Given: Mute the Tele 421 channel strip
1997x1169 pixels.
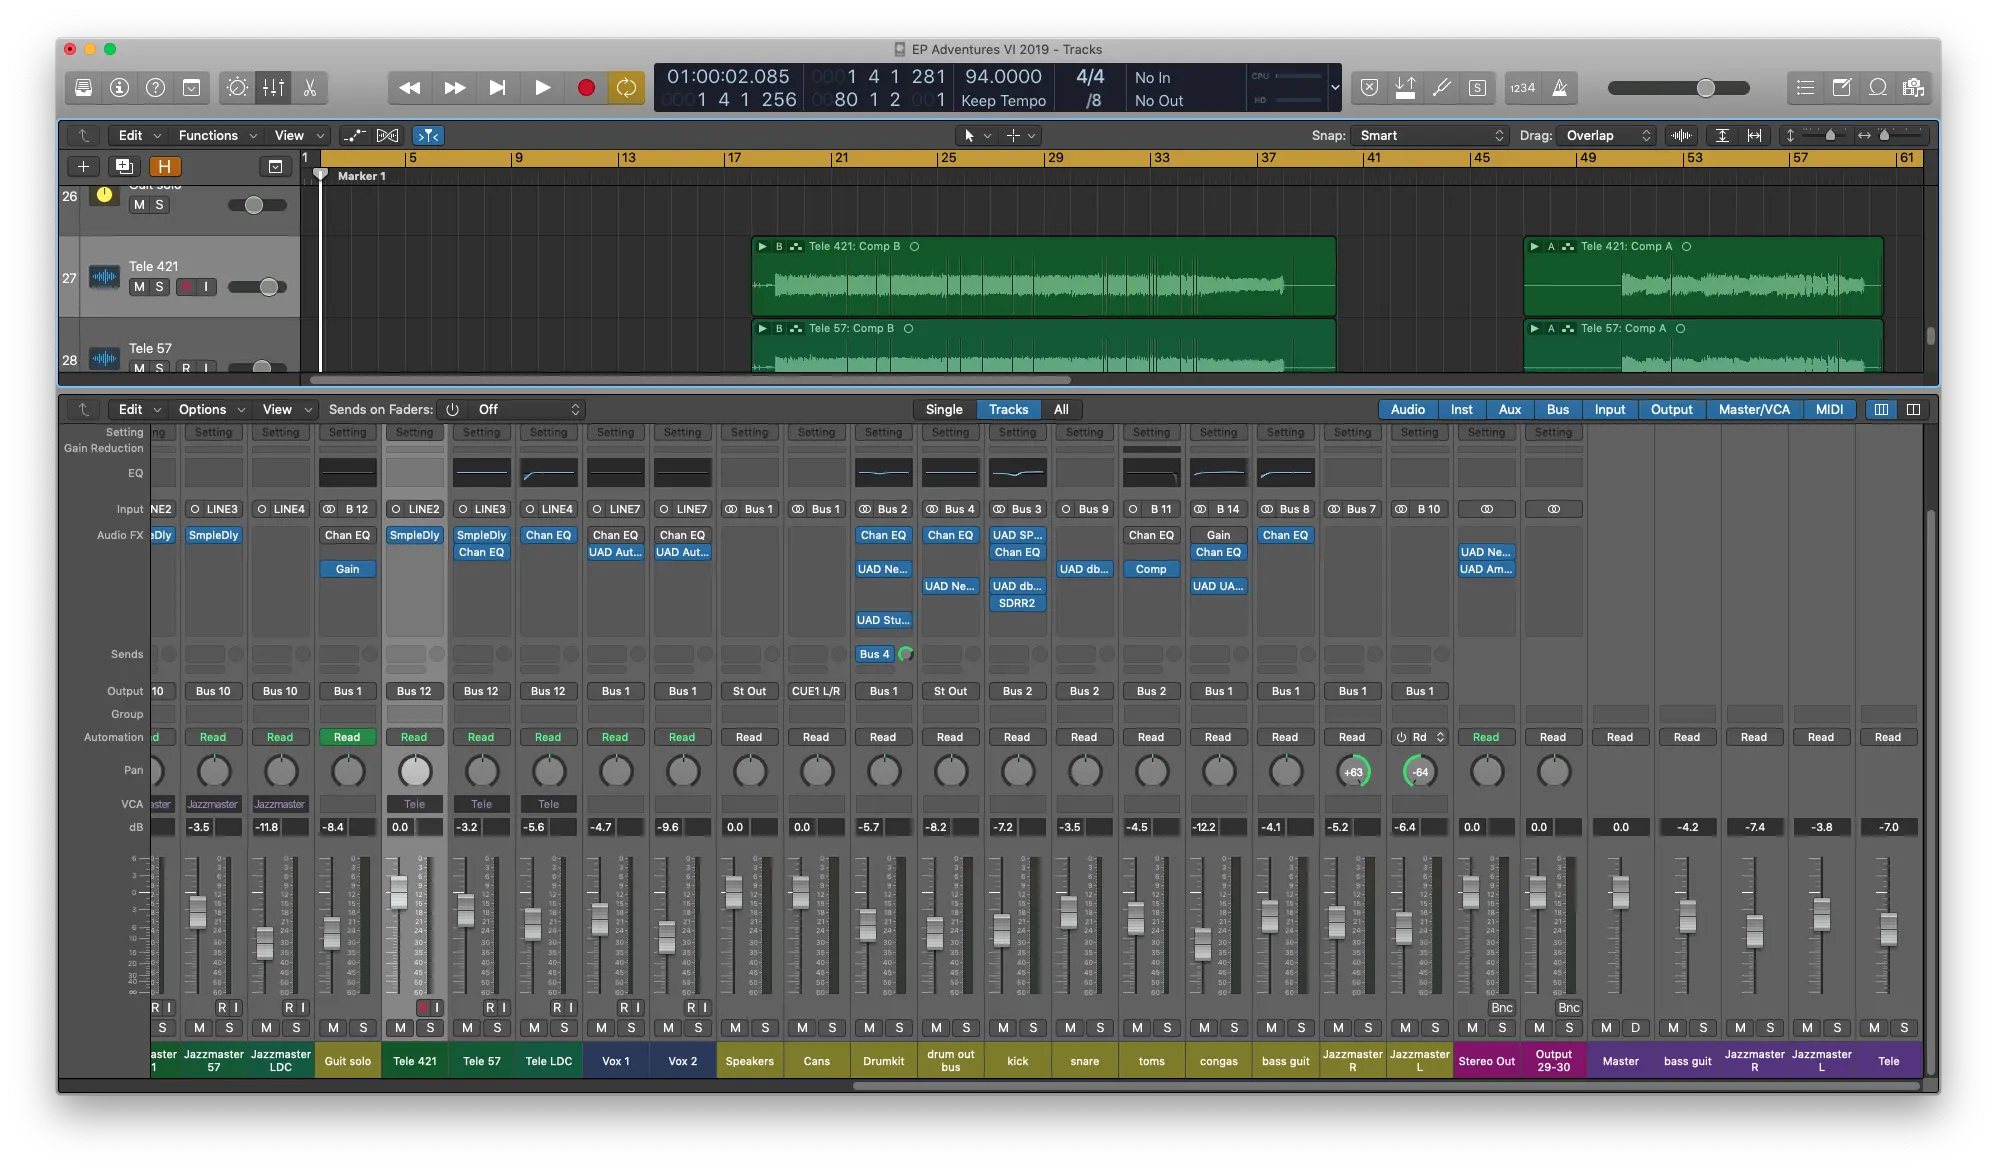Looking at the screenshot, I should coord(400,1028).
